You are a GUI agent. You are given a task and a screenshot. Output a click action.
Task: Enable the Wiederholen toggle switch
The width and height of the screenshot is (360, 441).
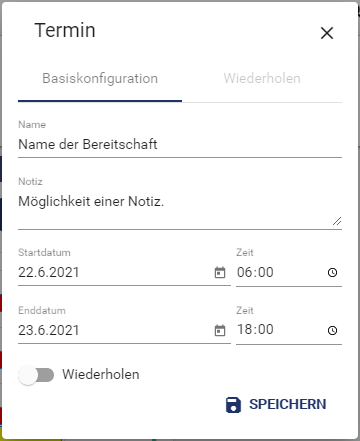coord(36,375)
